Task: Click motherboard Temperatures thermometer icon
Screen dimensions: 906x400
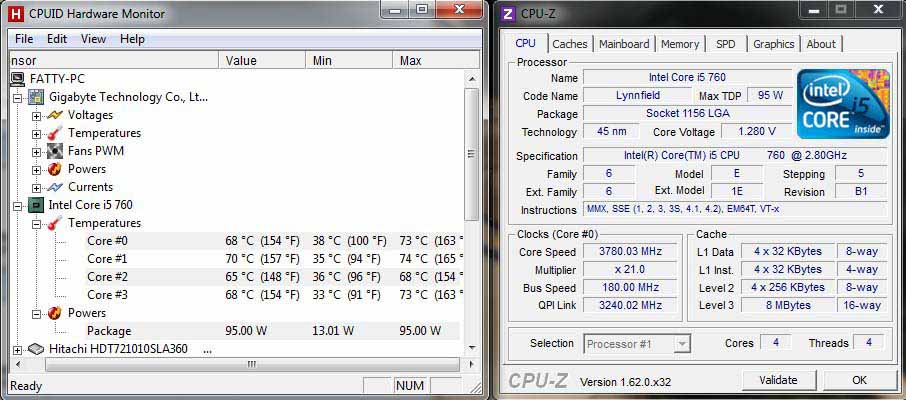Action: pos(55,133)
